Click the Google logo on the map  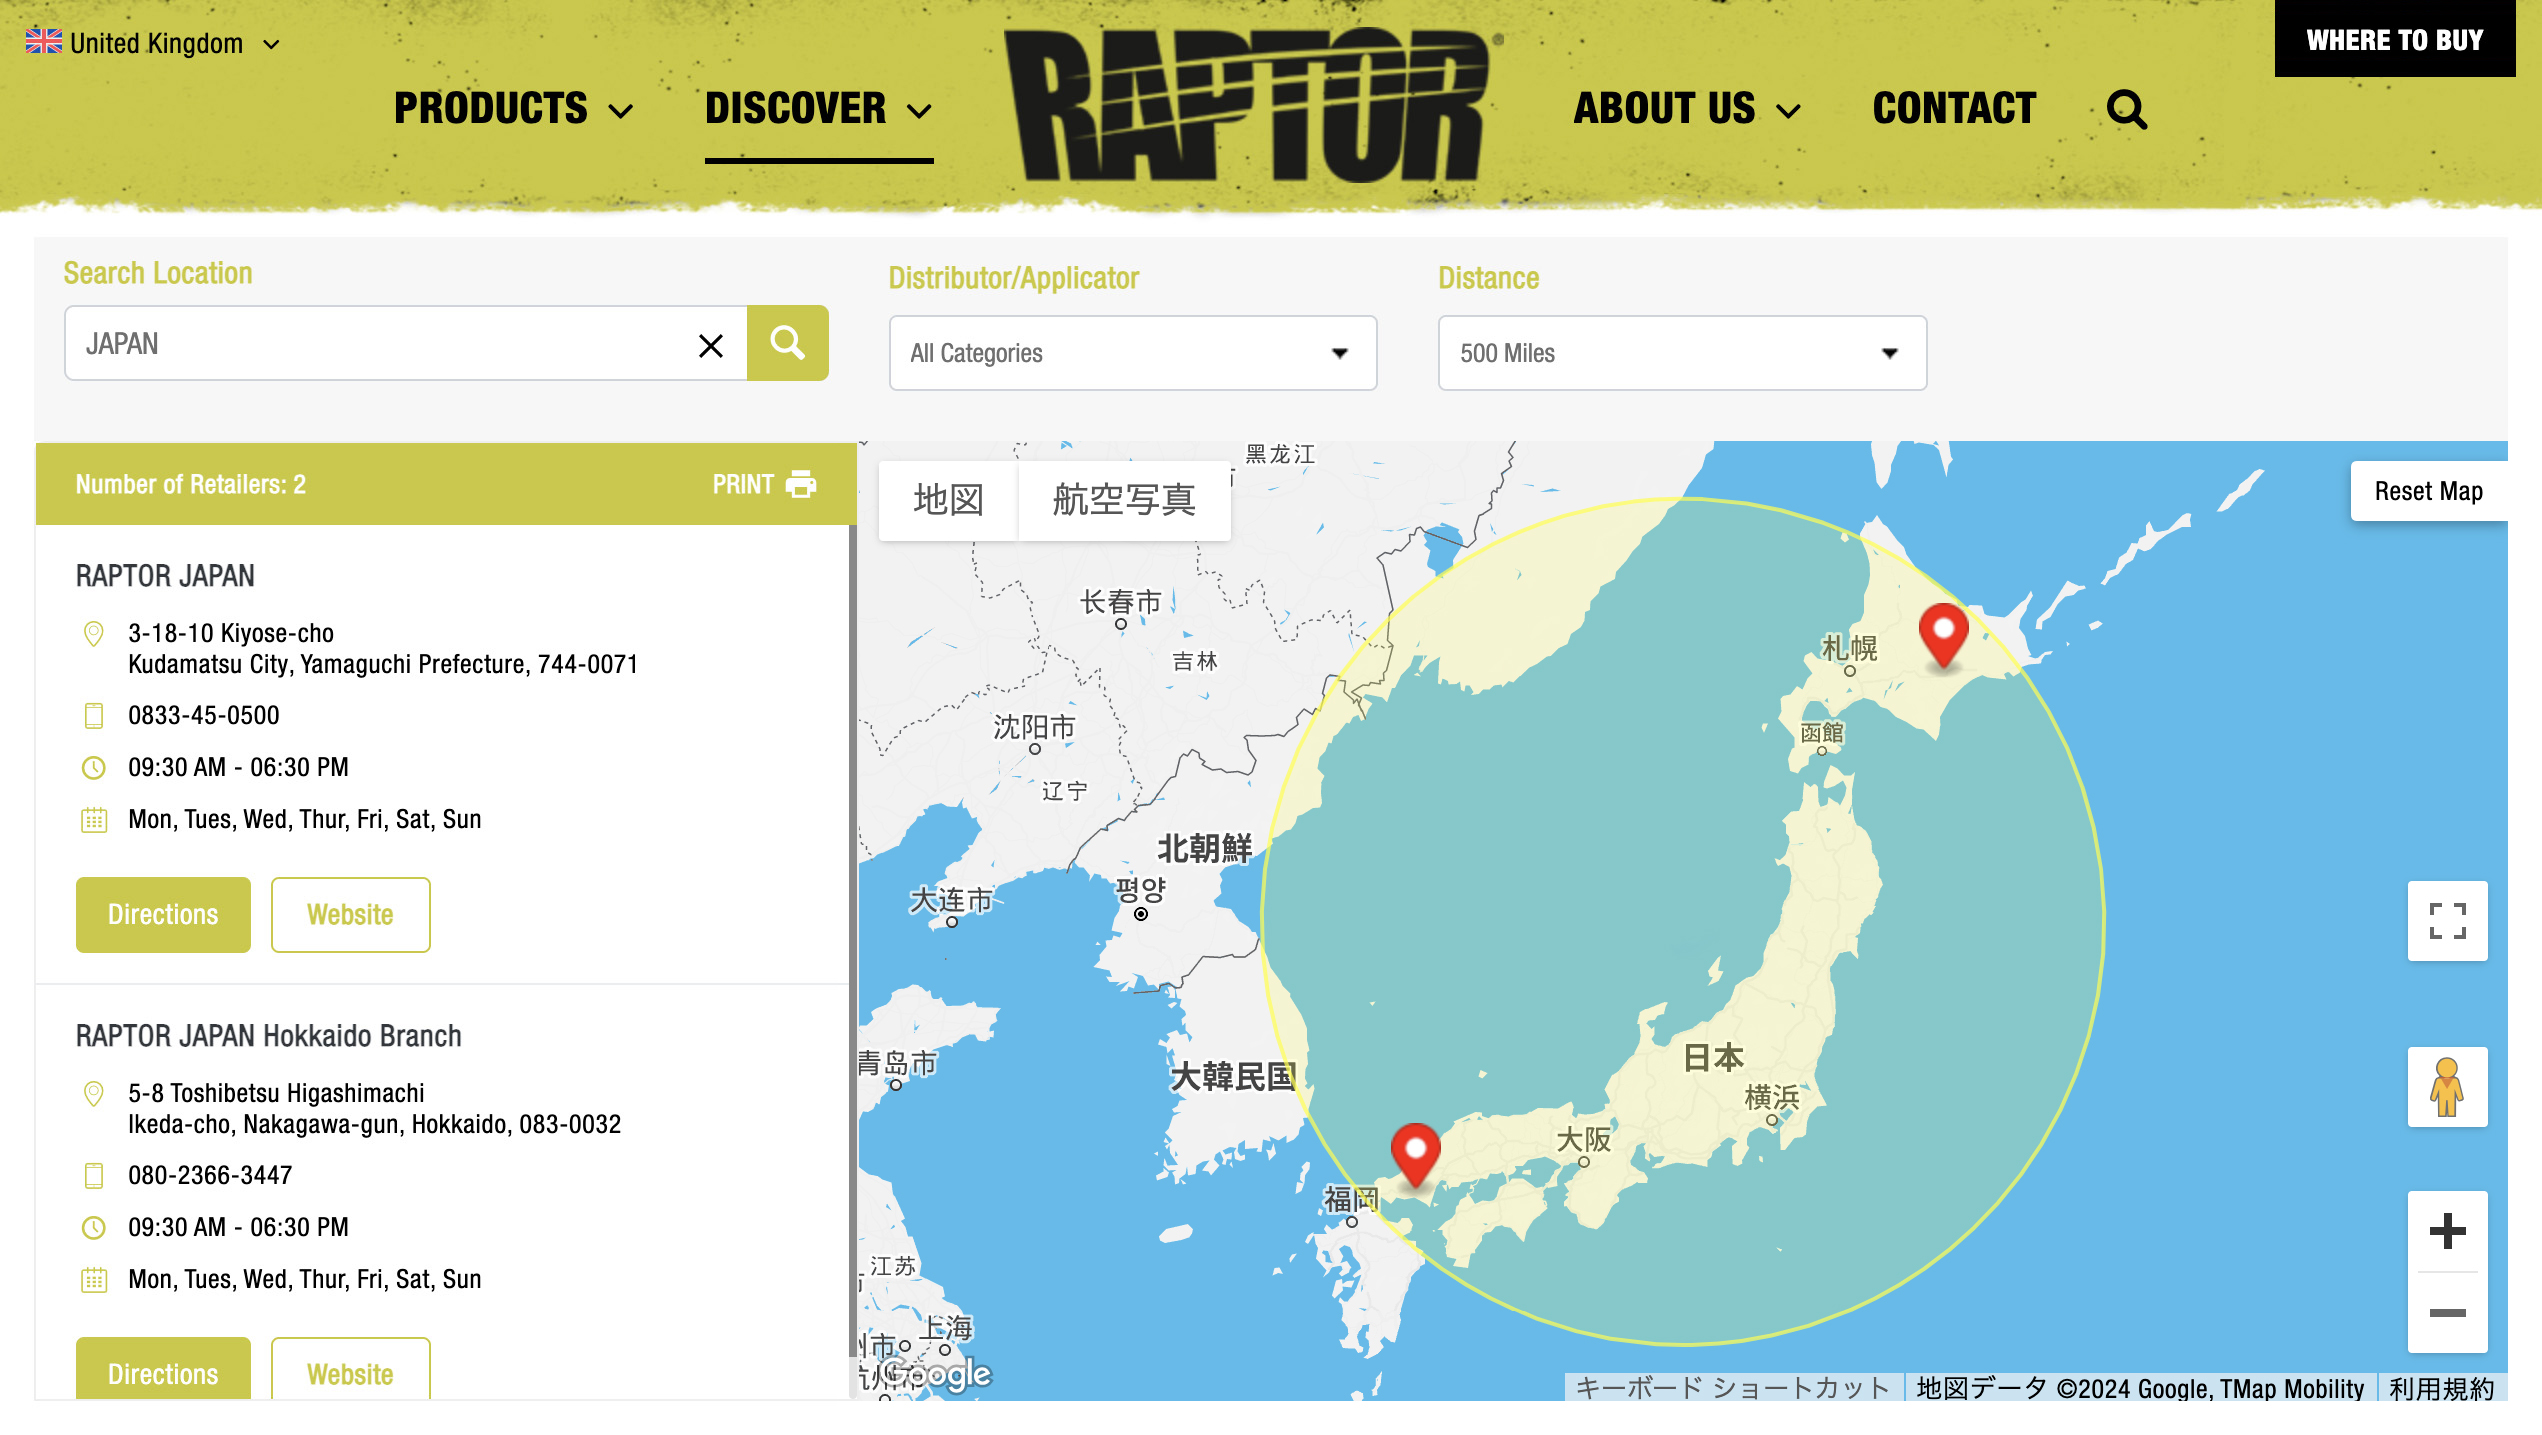click(937, 1375)
